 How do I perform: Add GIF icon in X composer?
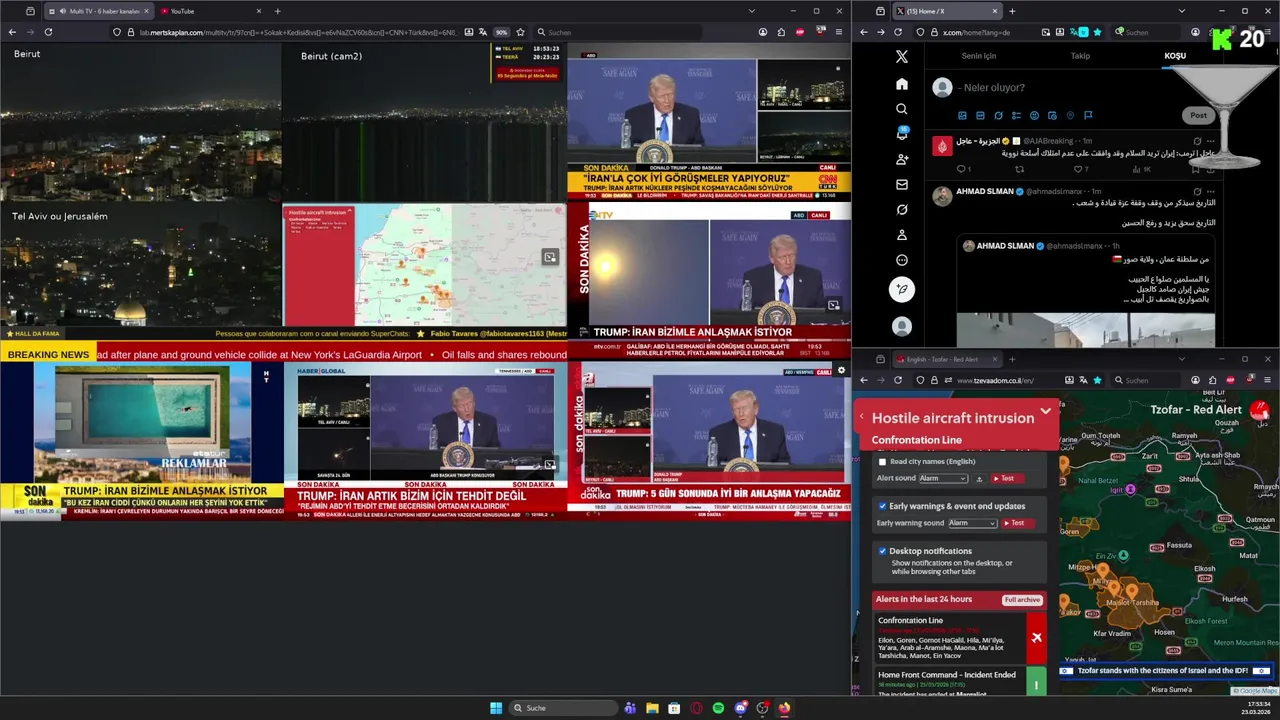coord(980,115)
